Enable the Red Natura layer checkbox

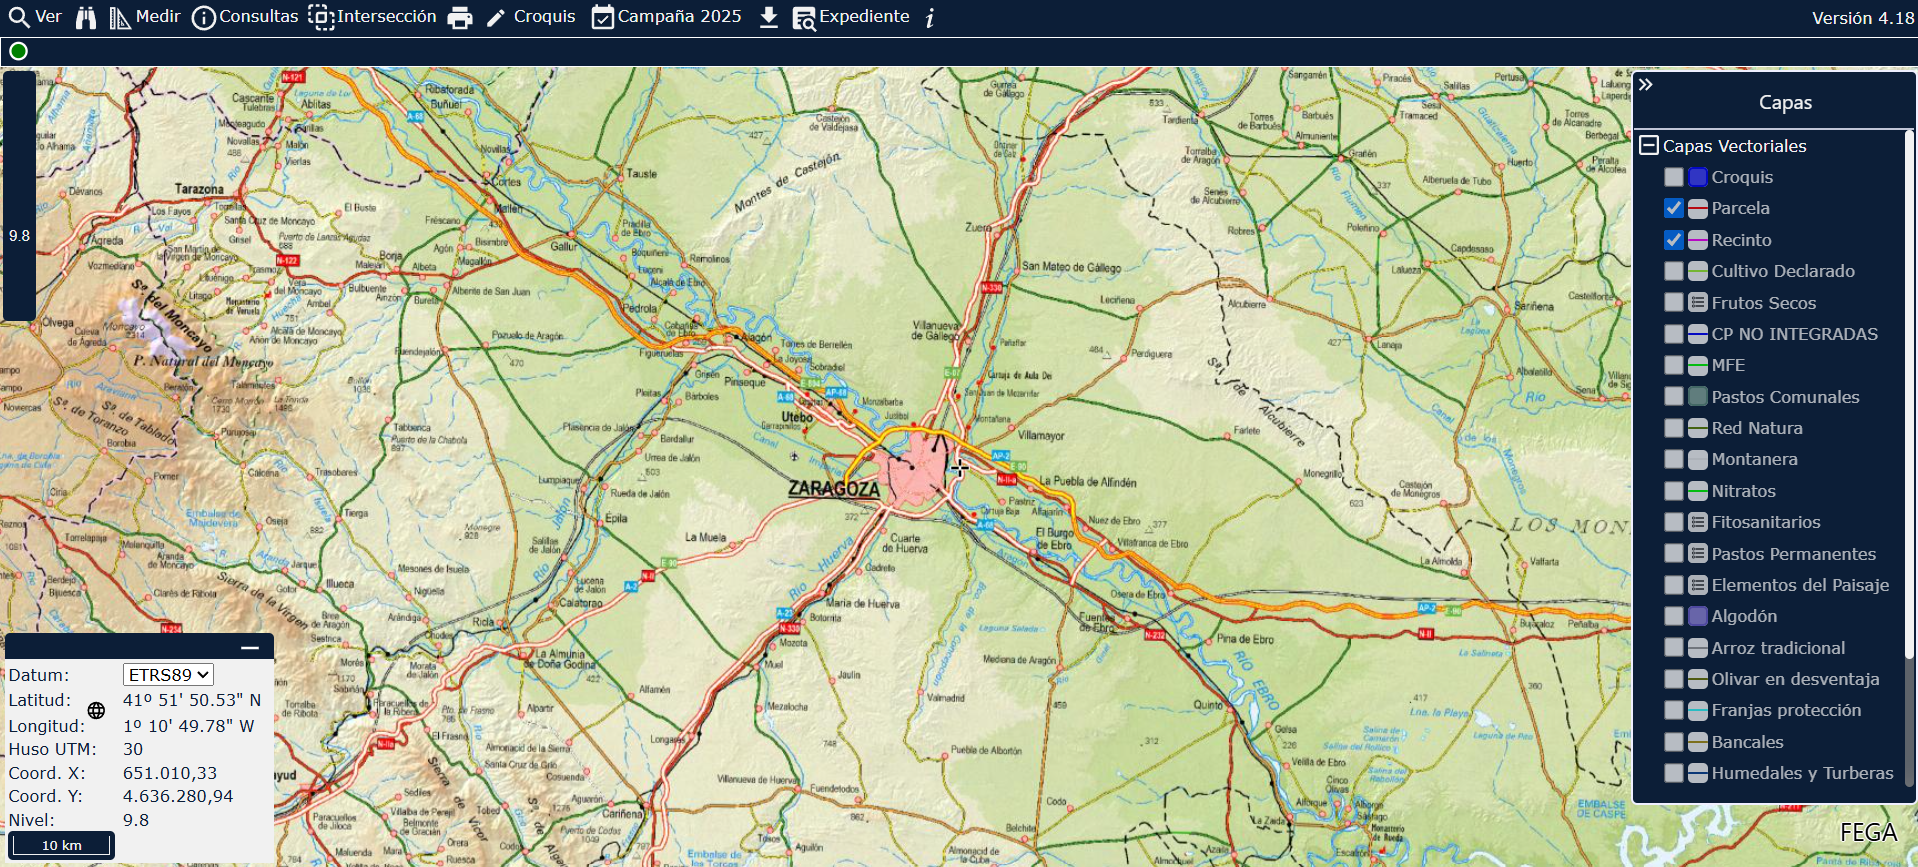pyautogui.click(x=1673, y=428)
